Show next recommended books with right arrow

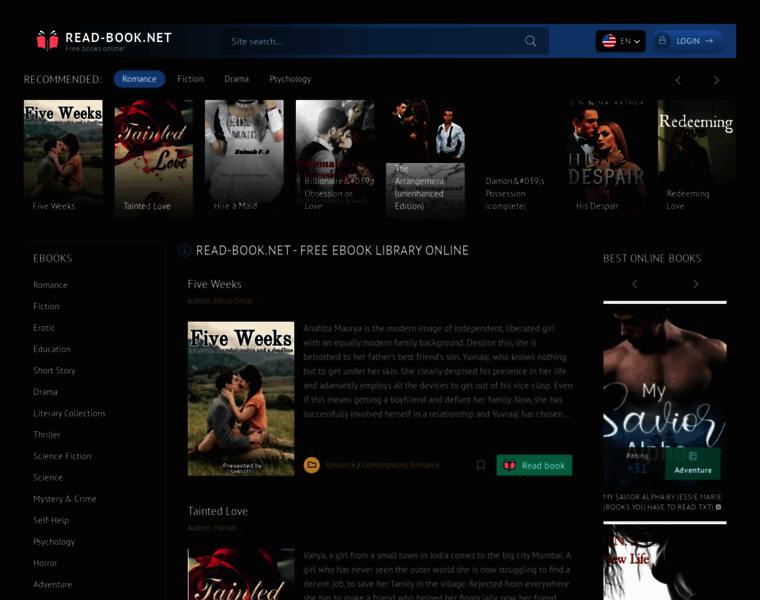[716, 80]
